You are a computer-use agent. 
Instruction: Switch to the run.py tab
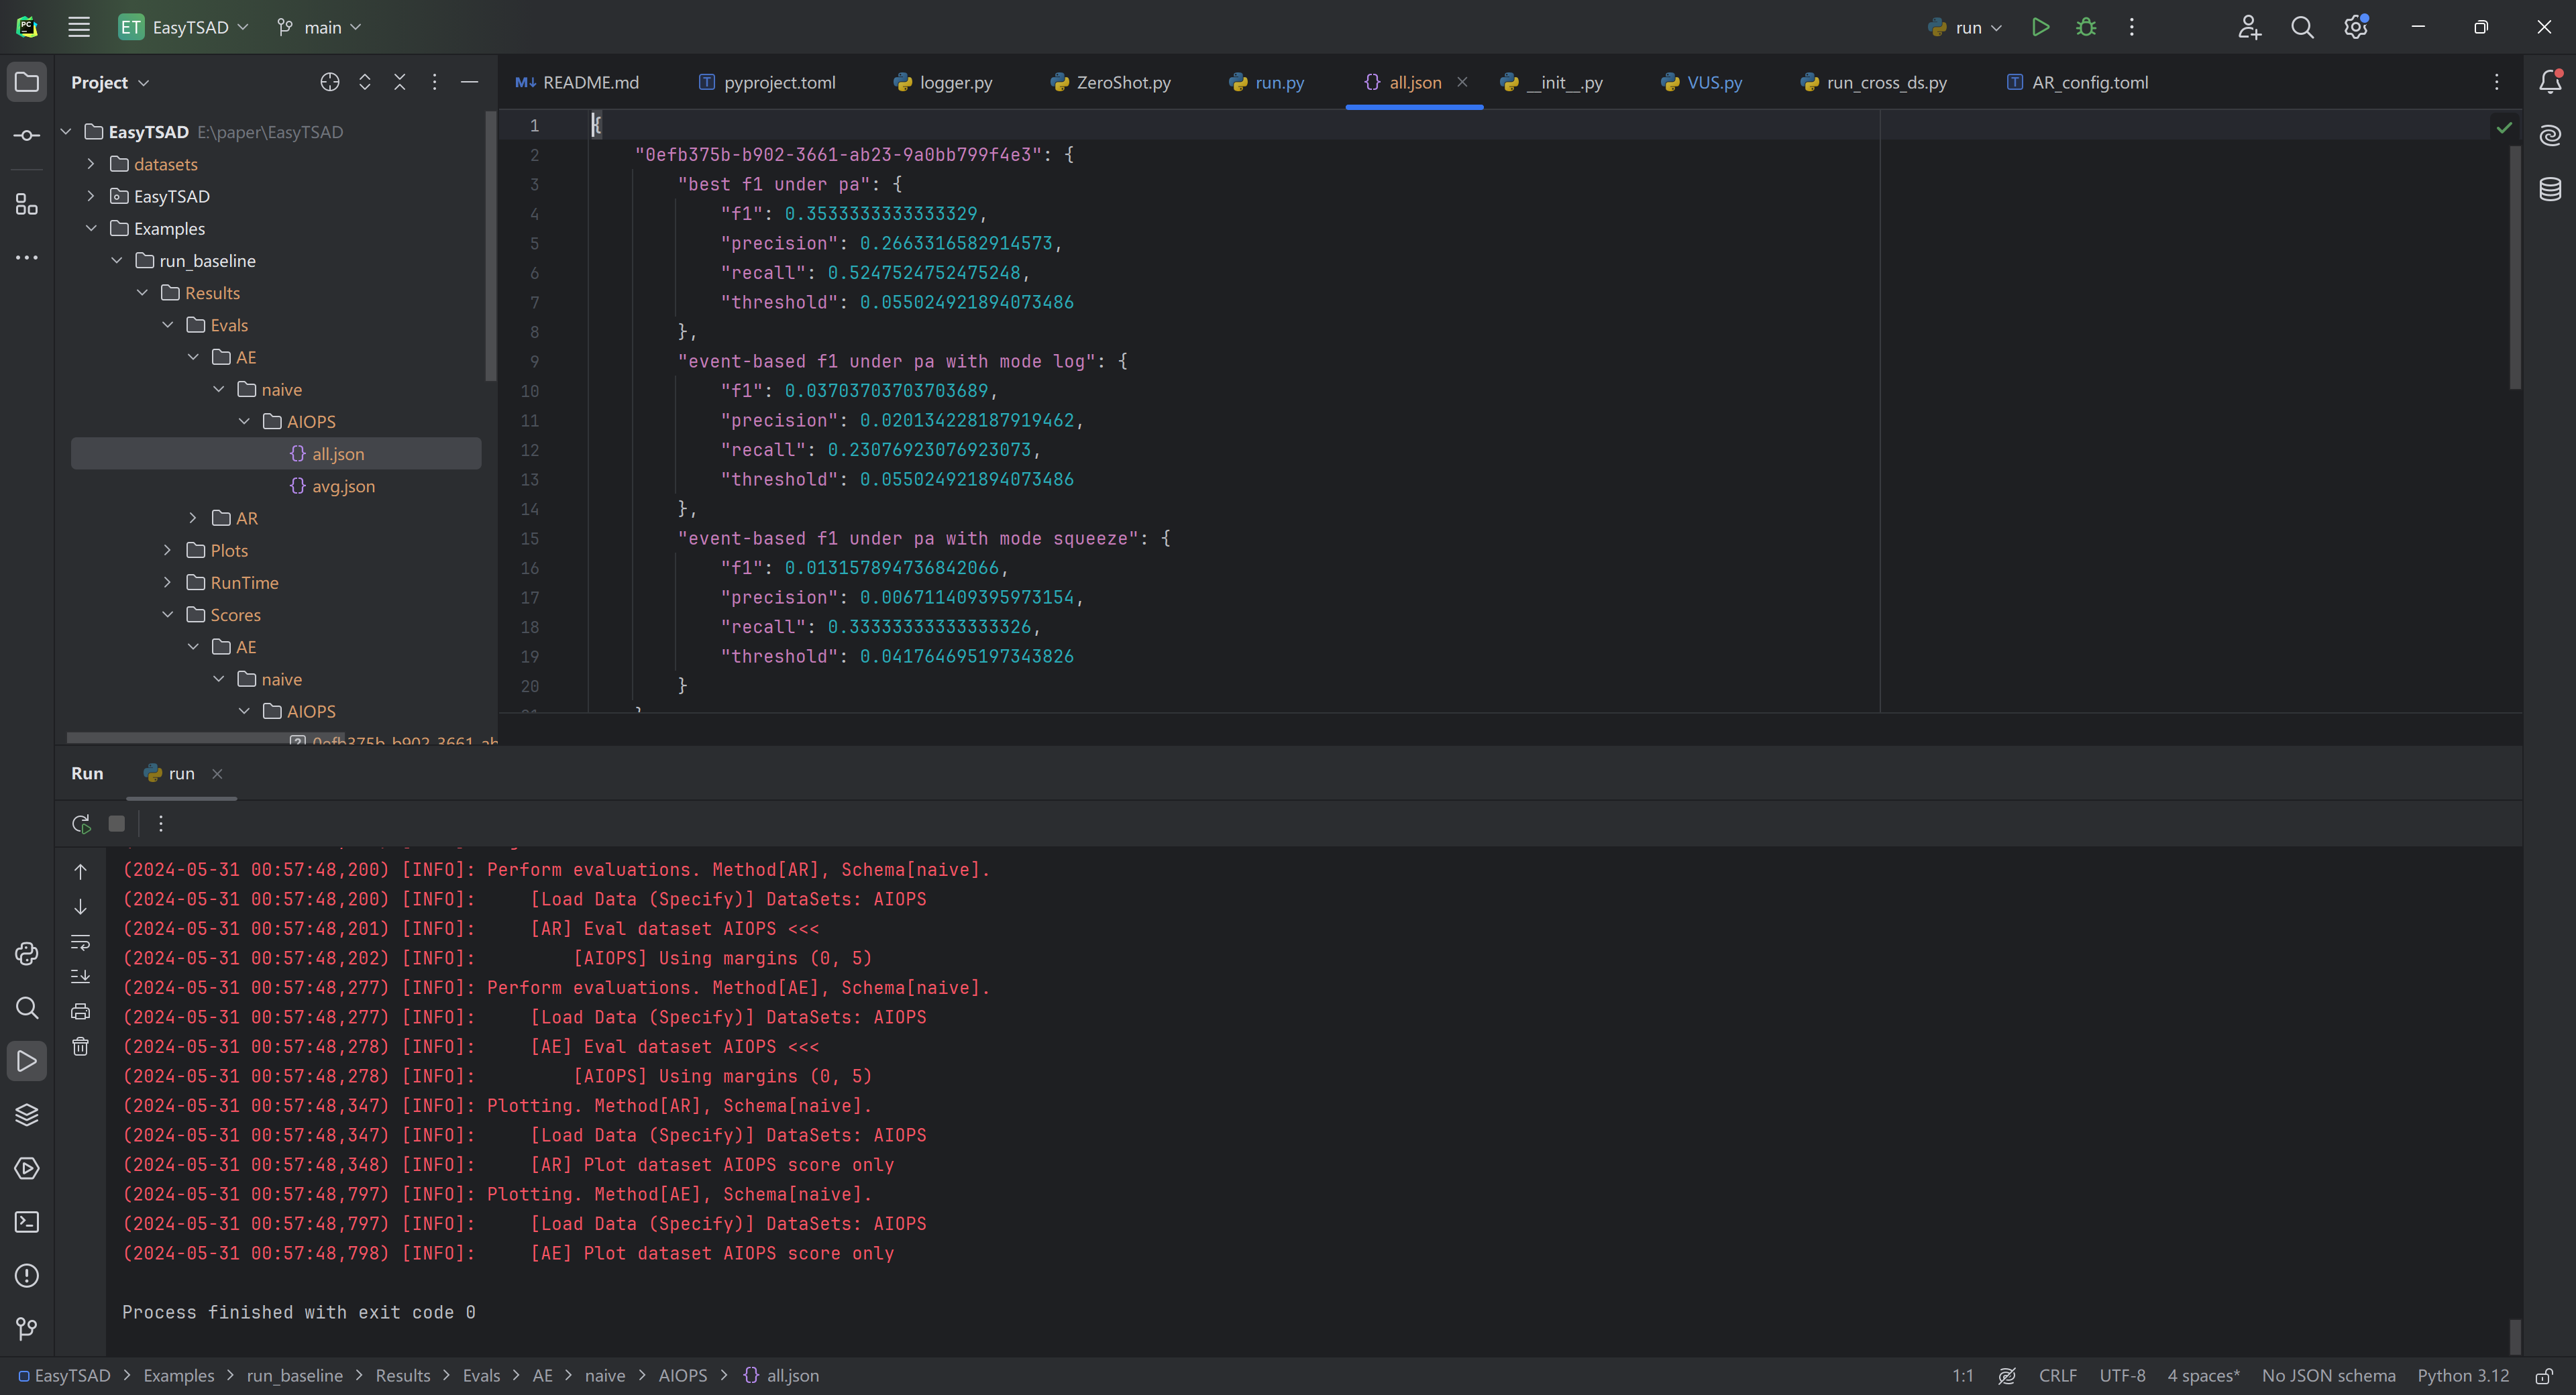tap(1278, 82)
